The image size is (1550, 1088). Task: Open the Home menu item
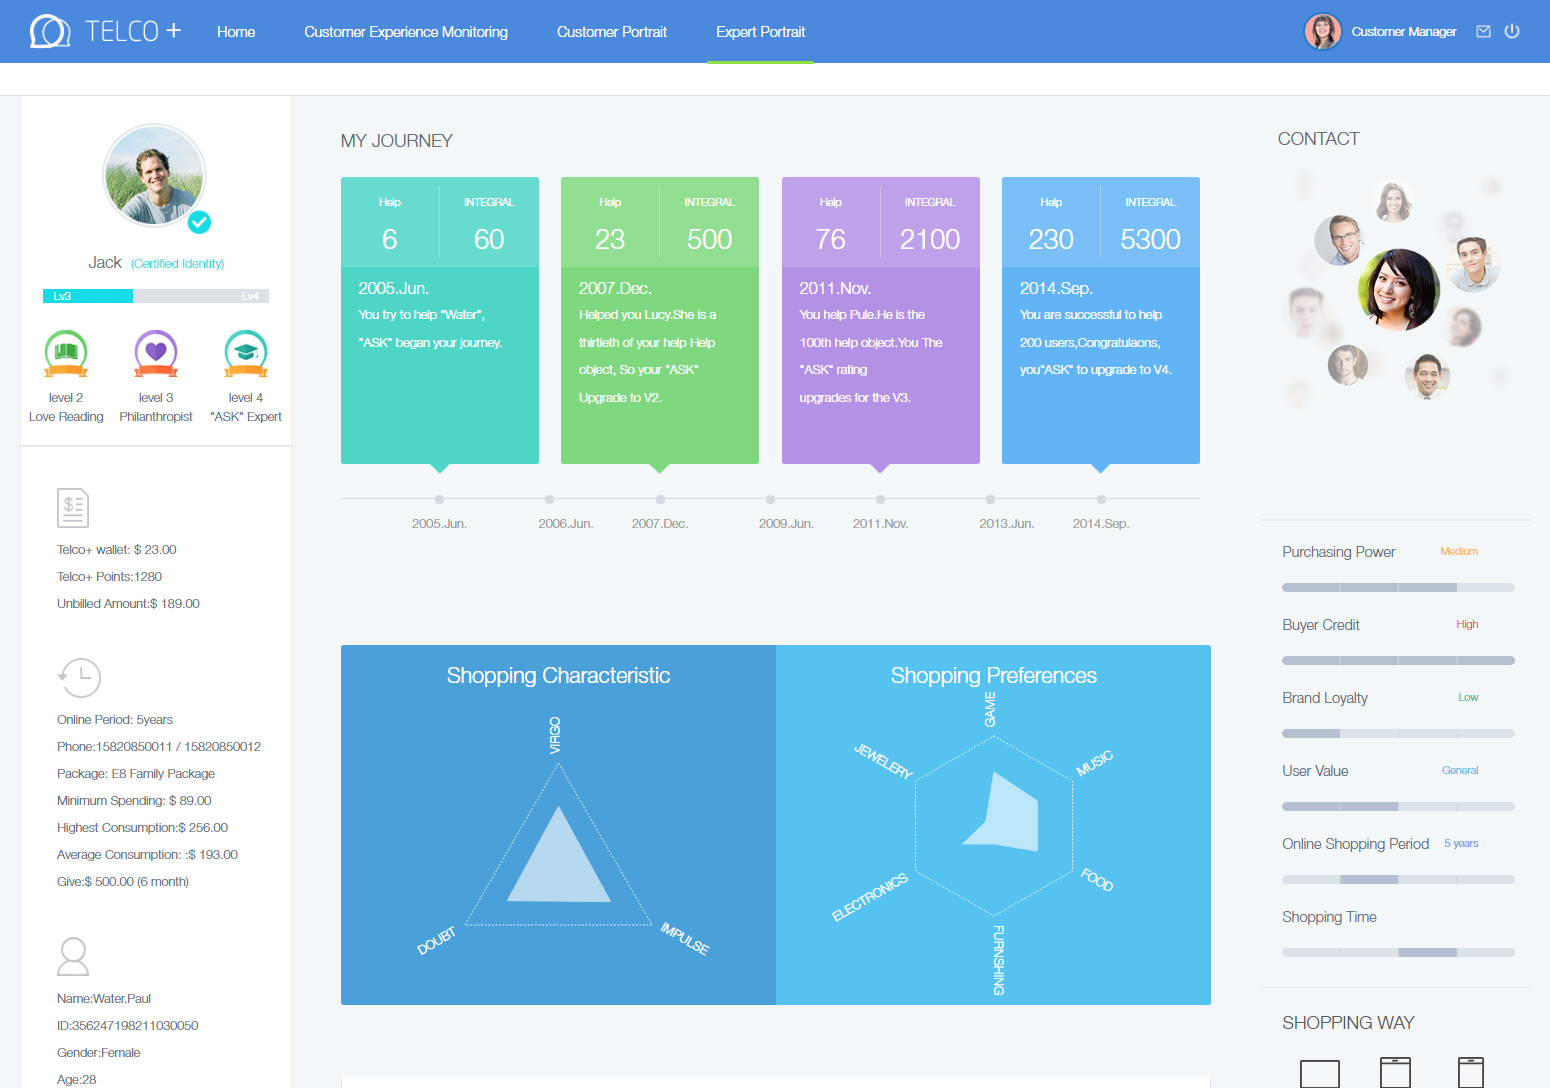pyautogui.click(x=236, y=32)
